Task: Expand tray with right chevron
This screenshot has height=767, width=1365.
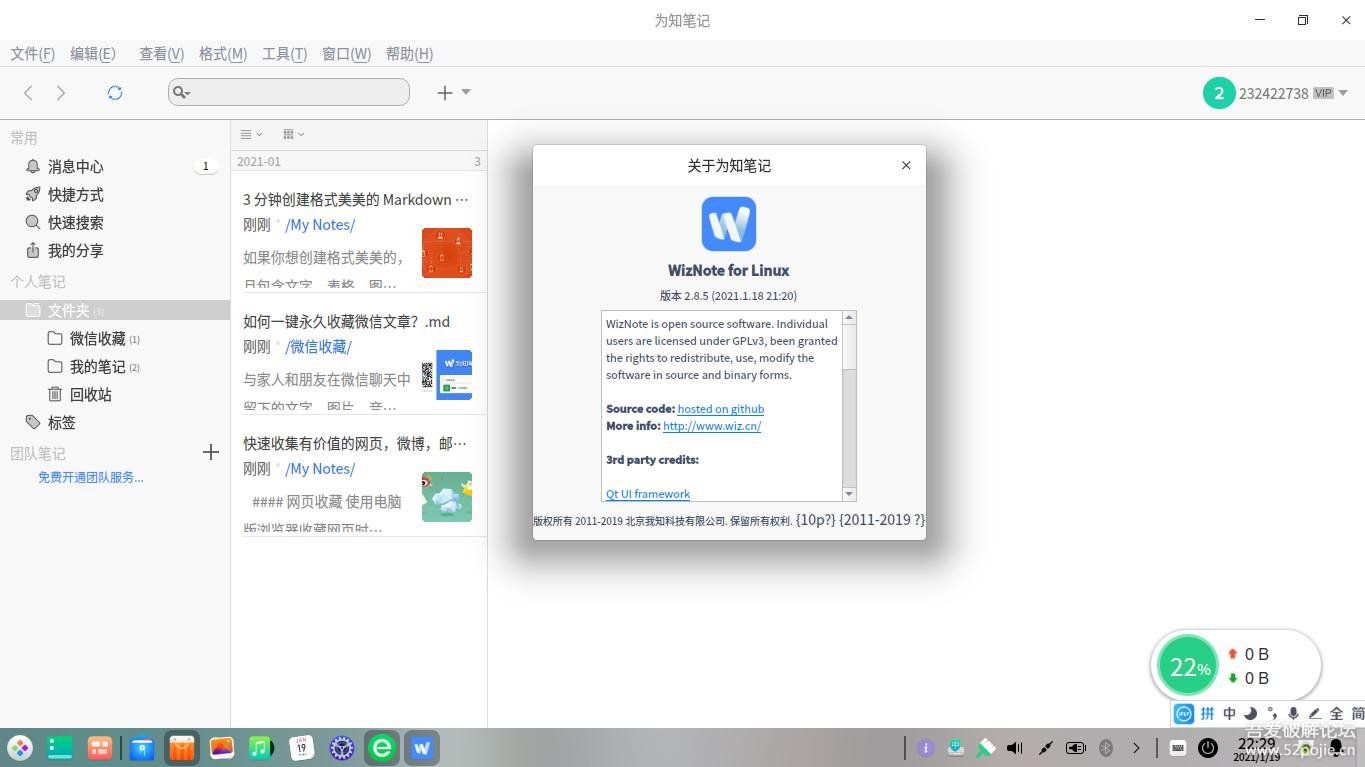Action: pyautogui.click(x=1136, y=747)
